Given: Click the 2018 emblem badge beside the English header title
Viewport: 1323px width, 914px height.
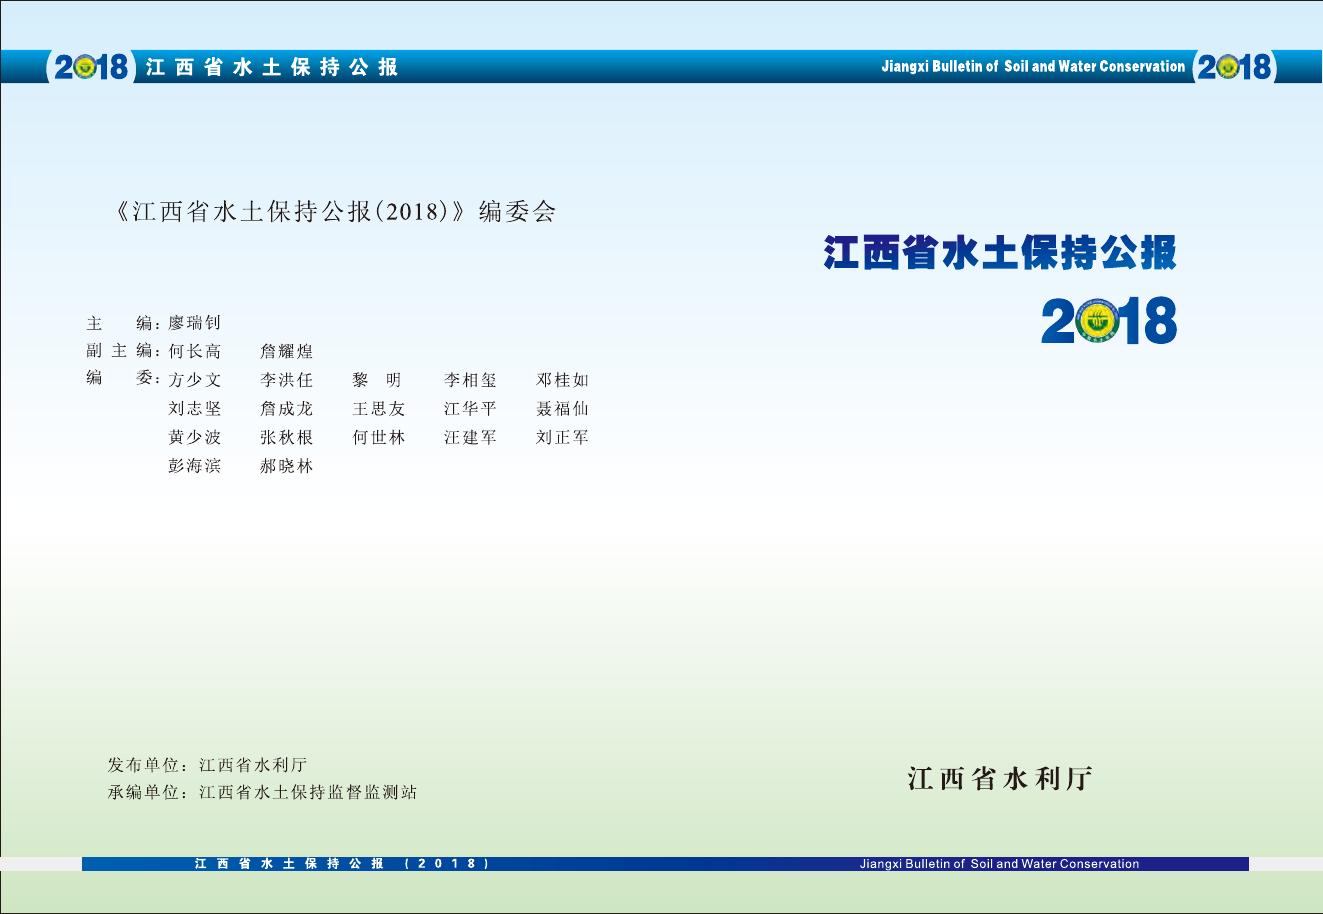Looking at the screenshot, I should (1234, 67).
